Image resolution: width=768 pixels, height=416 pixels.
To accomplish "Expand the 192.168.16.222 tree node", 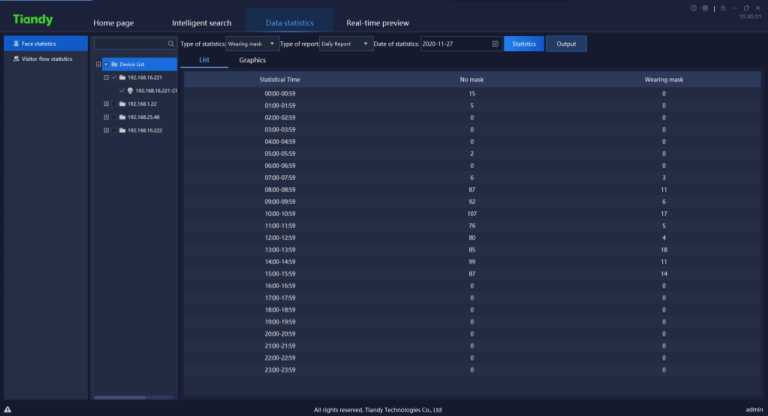I will 106,130.
